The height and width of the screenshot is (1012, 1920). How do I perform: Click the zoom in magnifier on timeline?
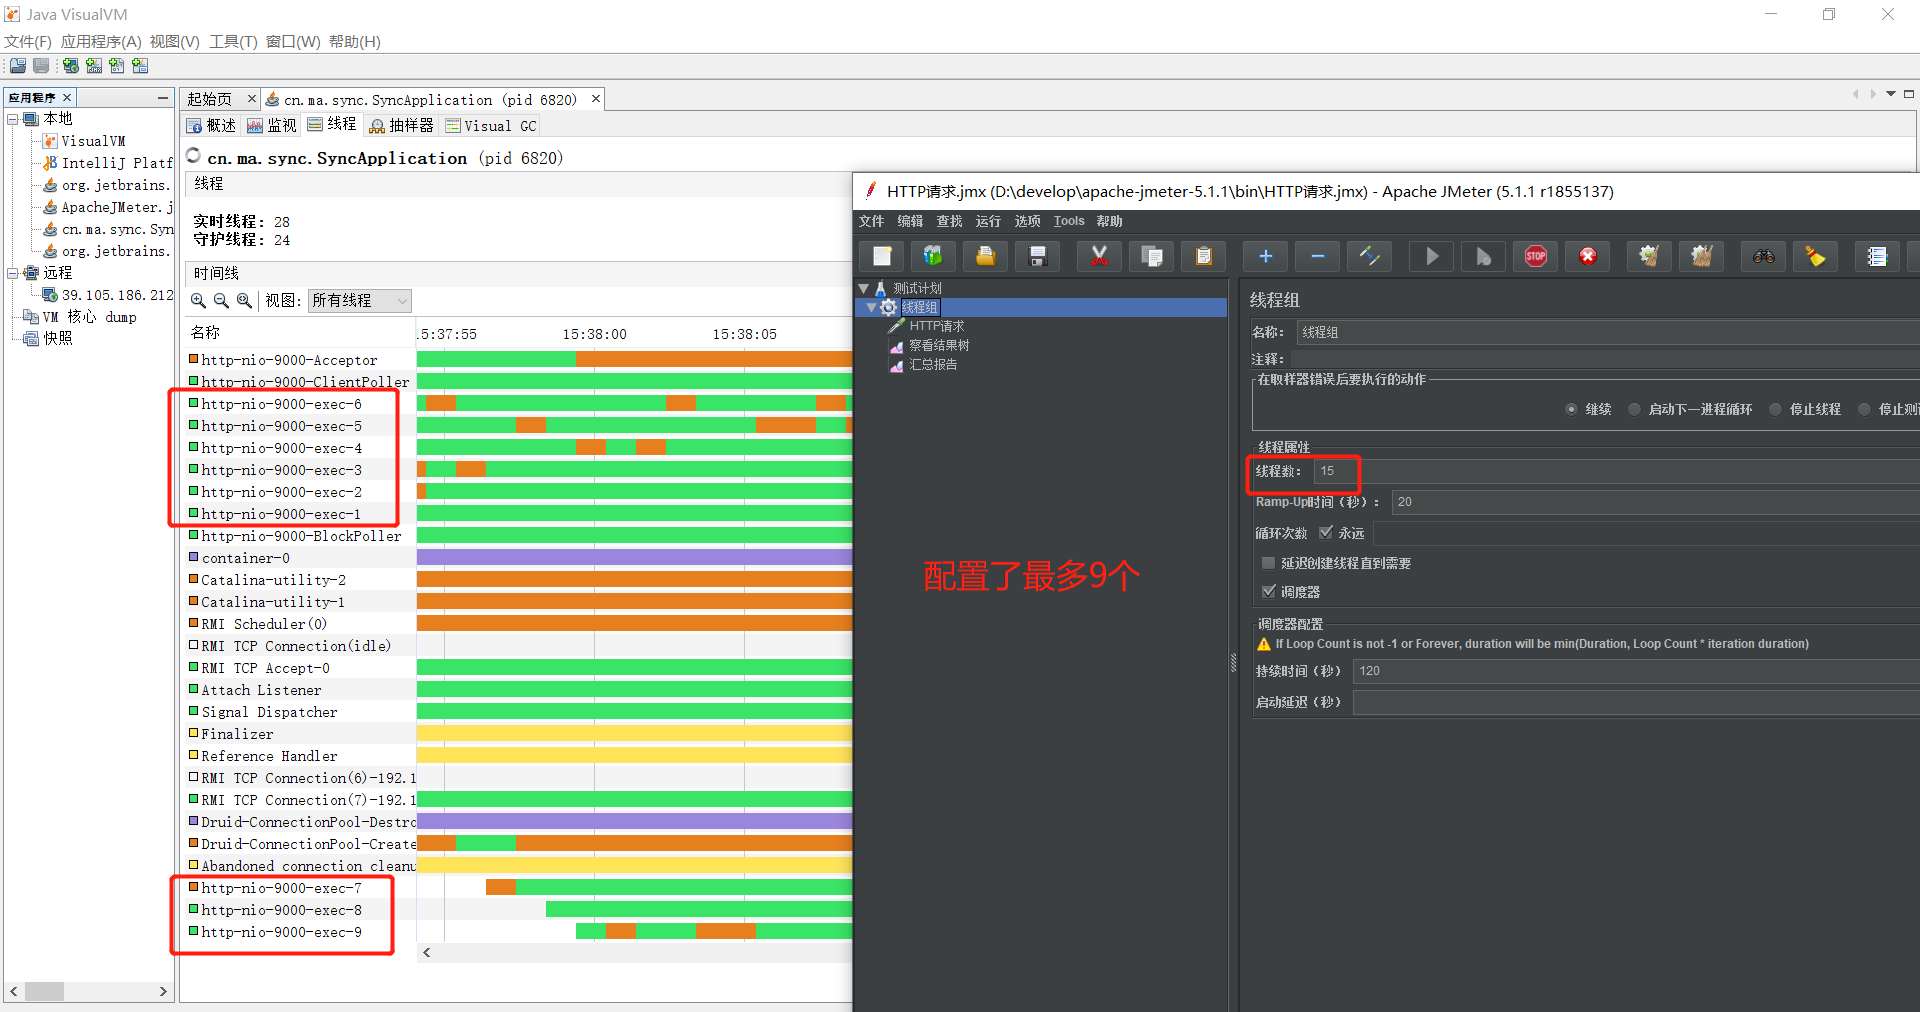198,301
